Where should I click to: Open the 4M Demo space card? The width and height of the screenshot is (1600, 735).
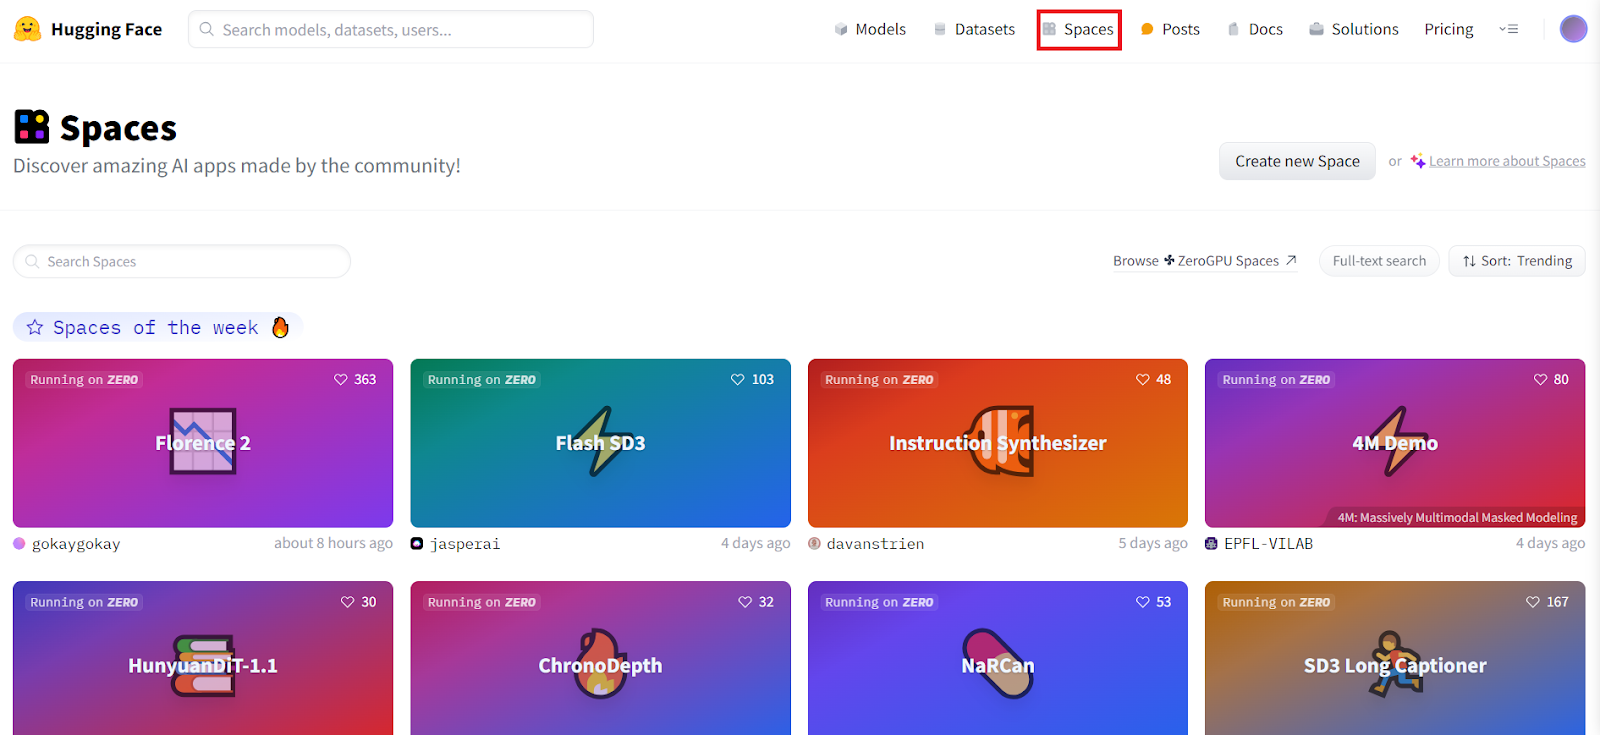(1395, 443)
